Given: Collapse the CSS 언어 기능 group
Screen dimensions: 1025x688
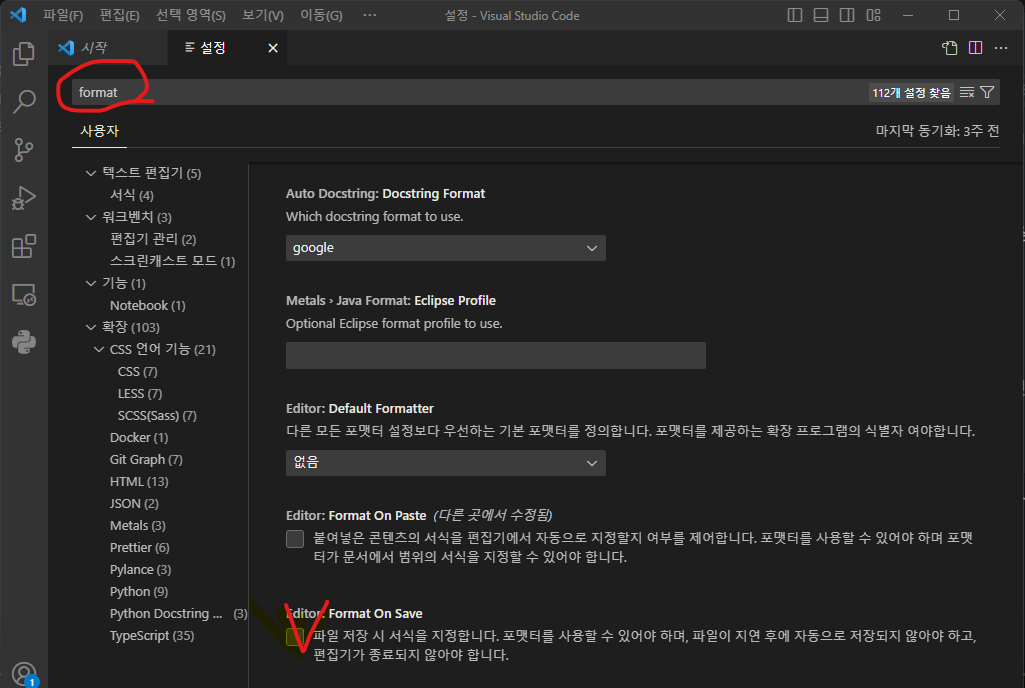Looking at the screenshot, I should [99, 349].
